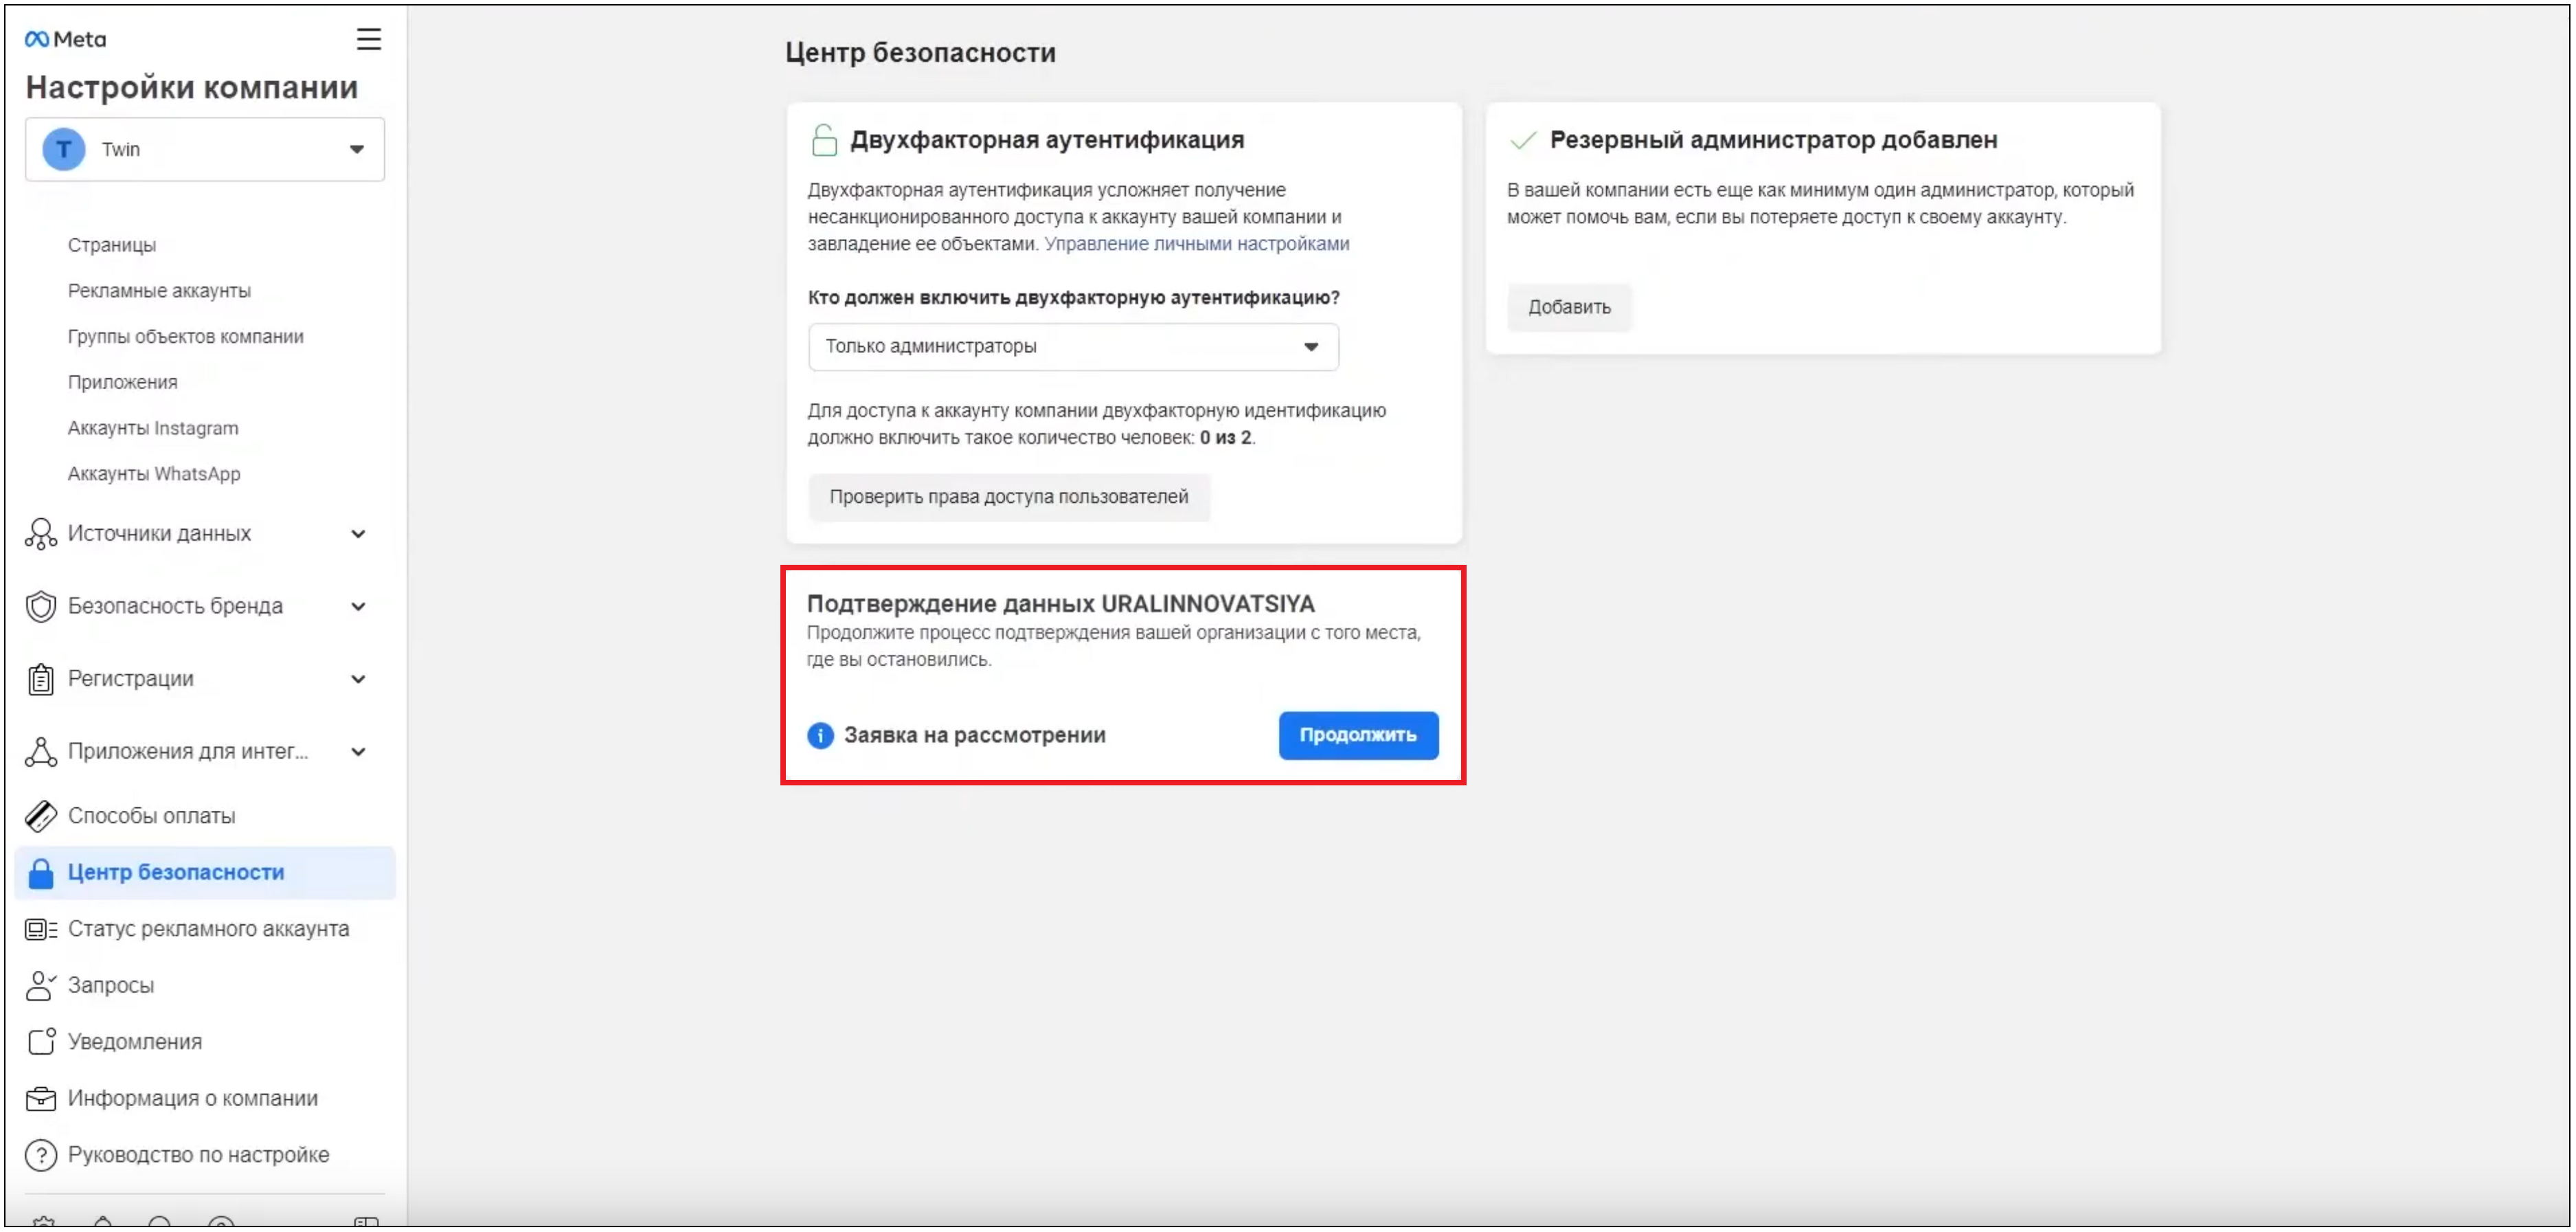
Task: Expand the Источники данных chevron
Action: coord(358,534)
